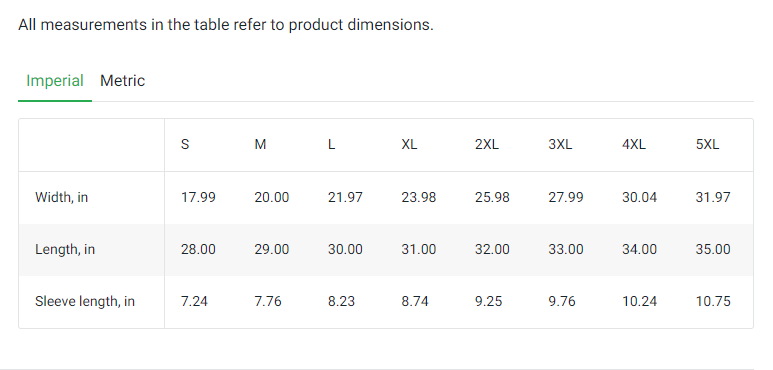Click width value 17.99 for size S

[x=198, y=198]
